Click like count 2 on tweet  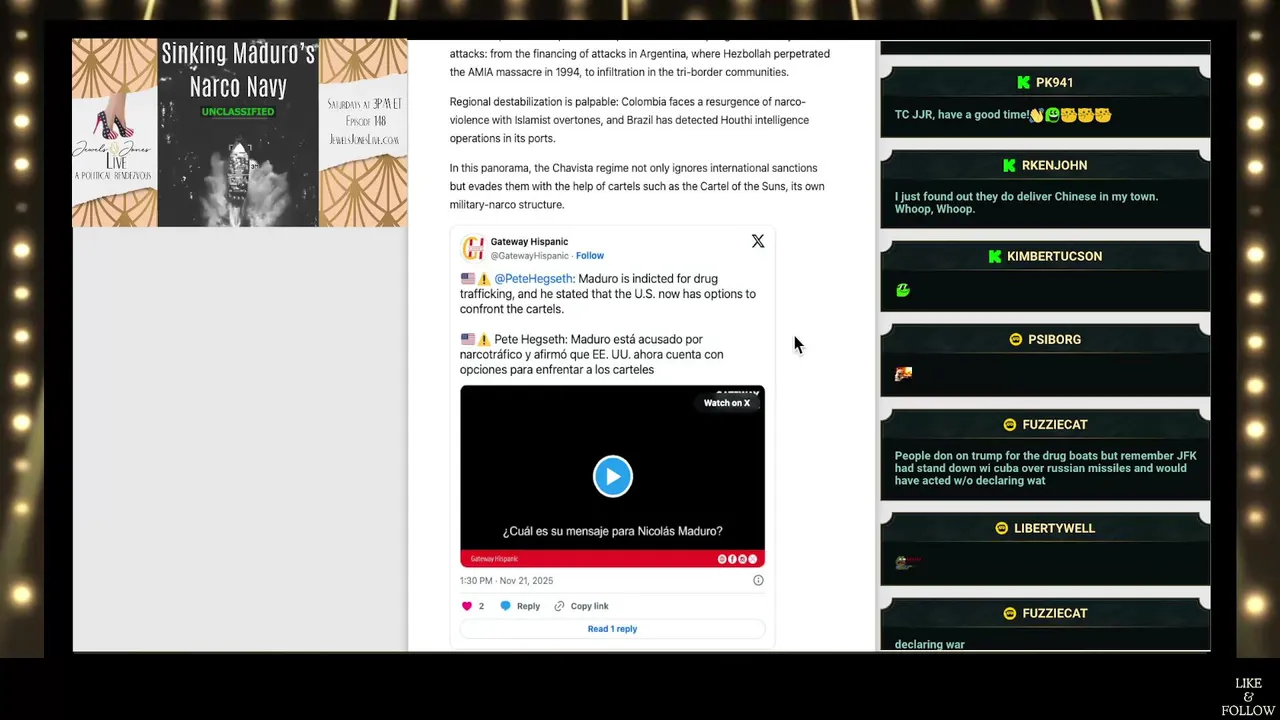[x=481, y=606]
